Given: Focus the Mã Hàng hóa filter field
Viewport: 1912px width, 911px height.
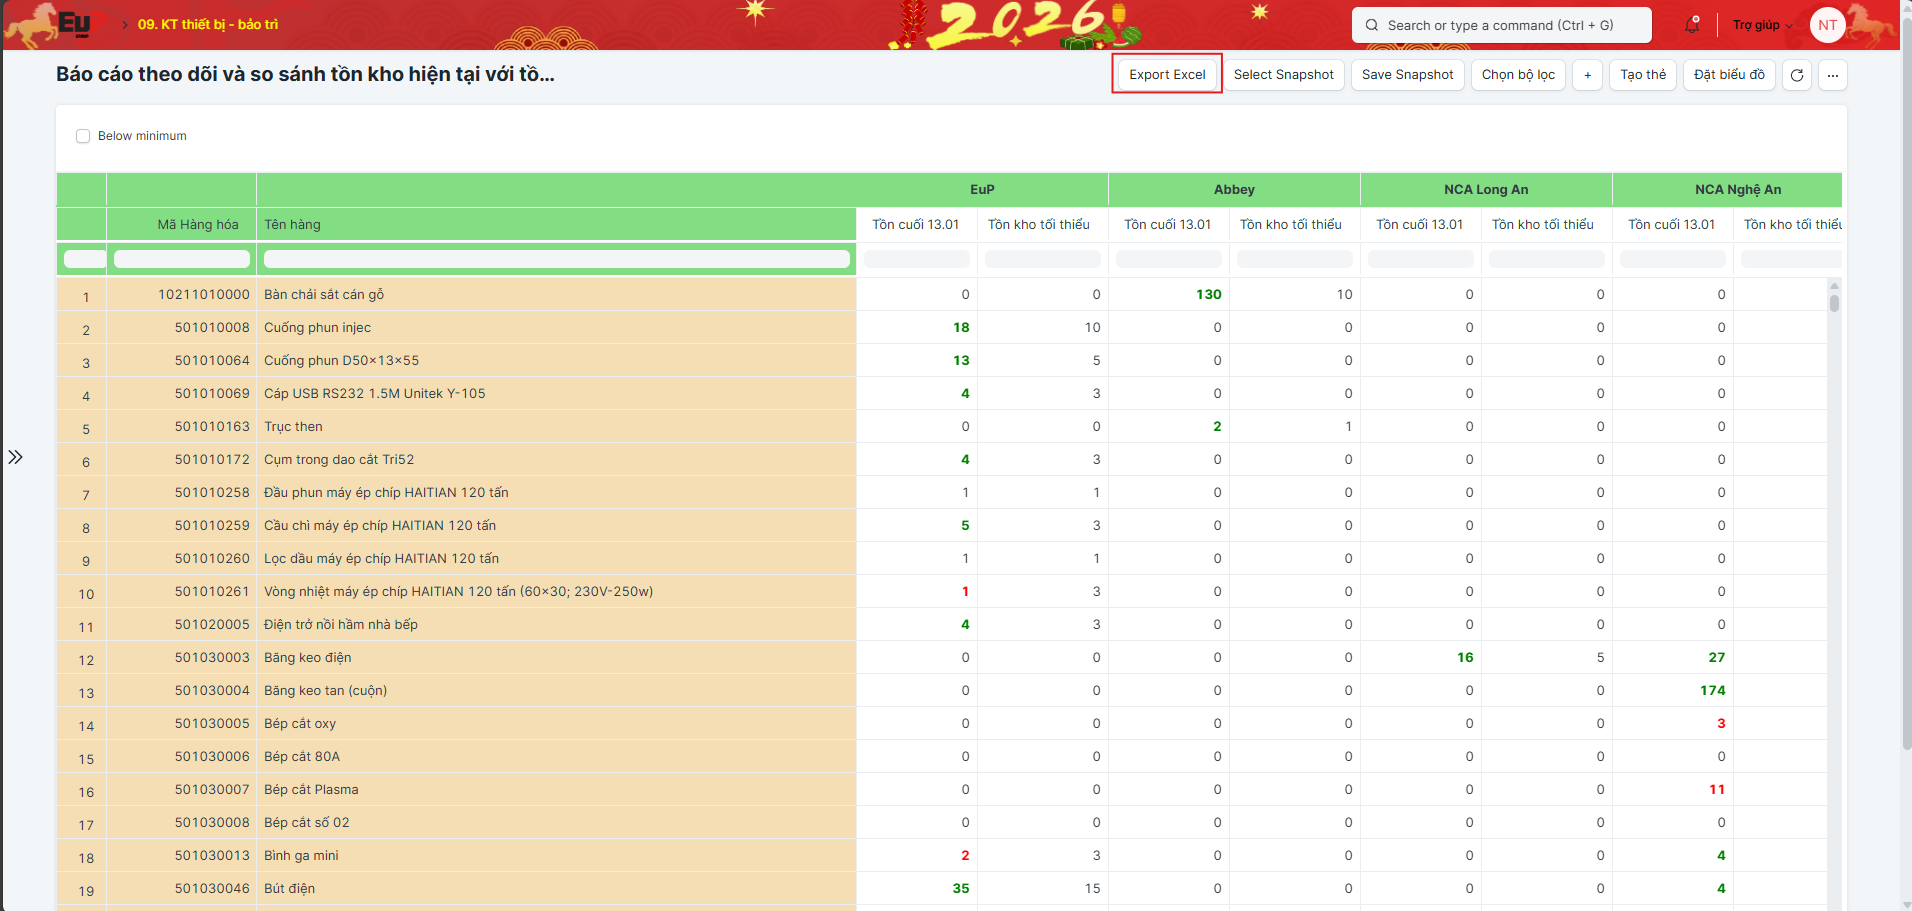Looking at the screenshot, I should 182,259.
